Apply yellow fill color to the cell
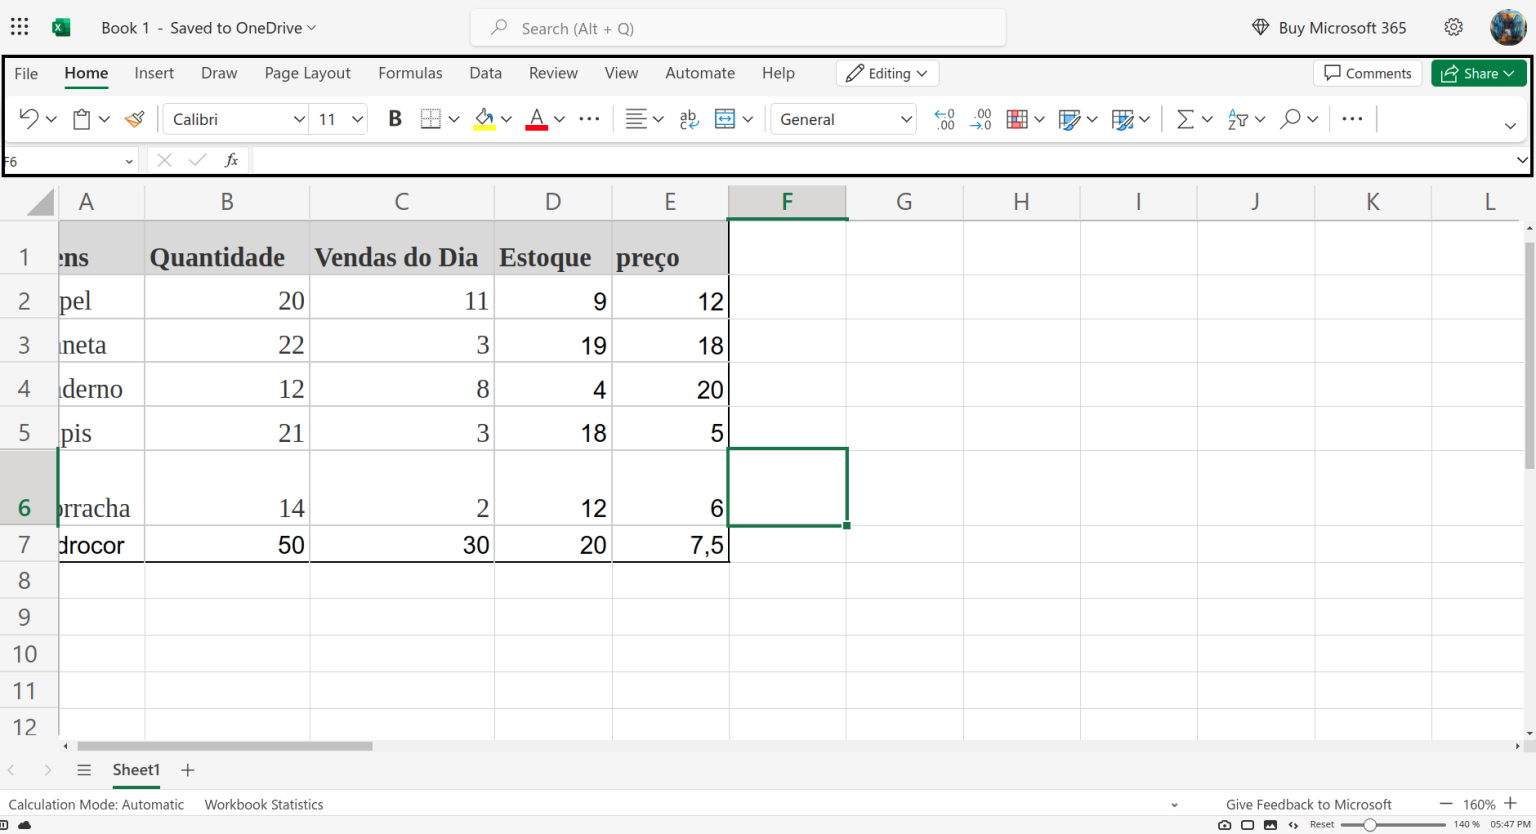1536x834 pixels. (x=484, y=118)
